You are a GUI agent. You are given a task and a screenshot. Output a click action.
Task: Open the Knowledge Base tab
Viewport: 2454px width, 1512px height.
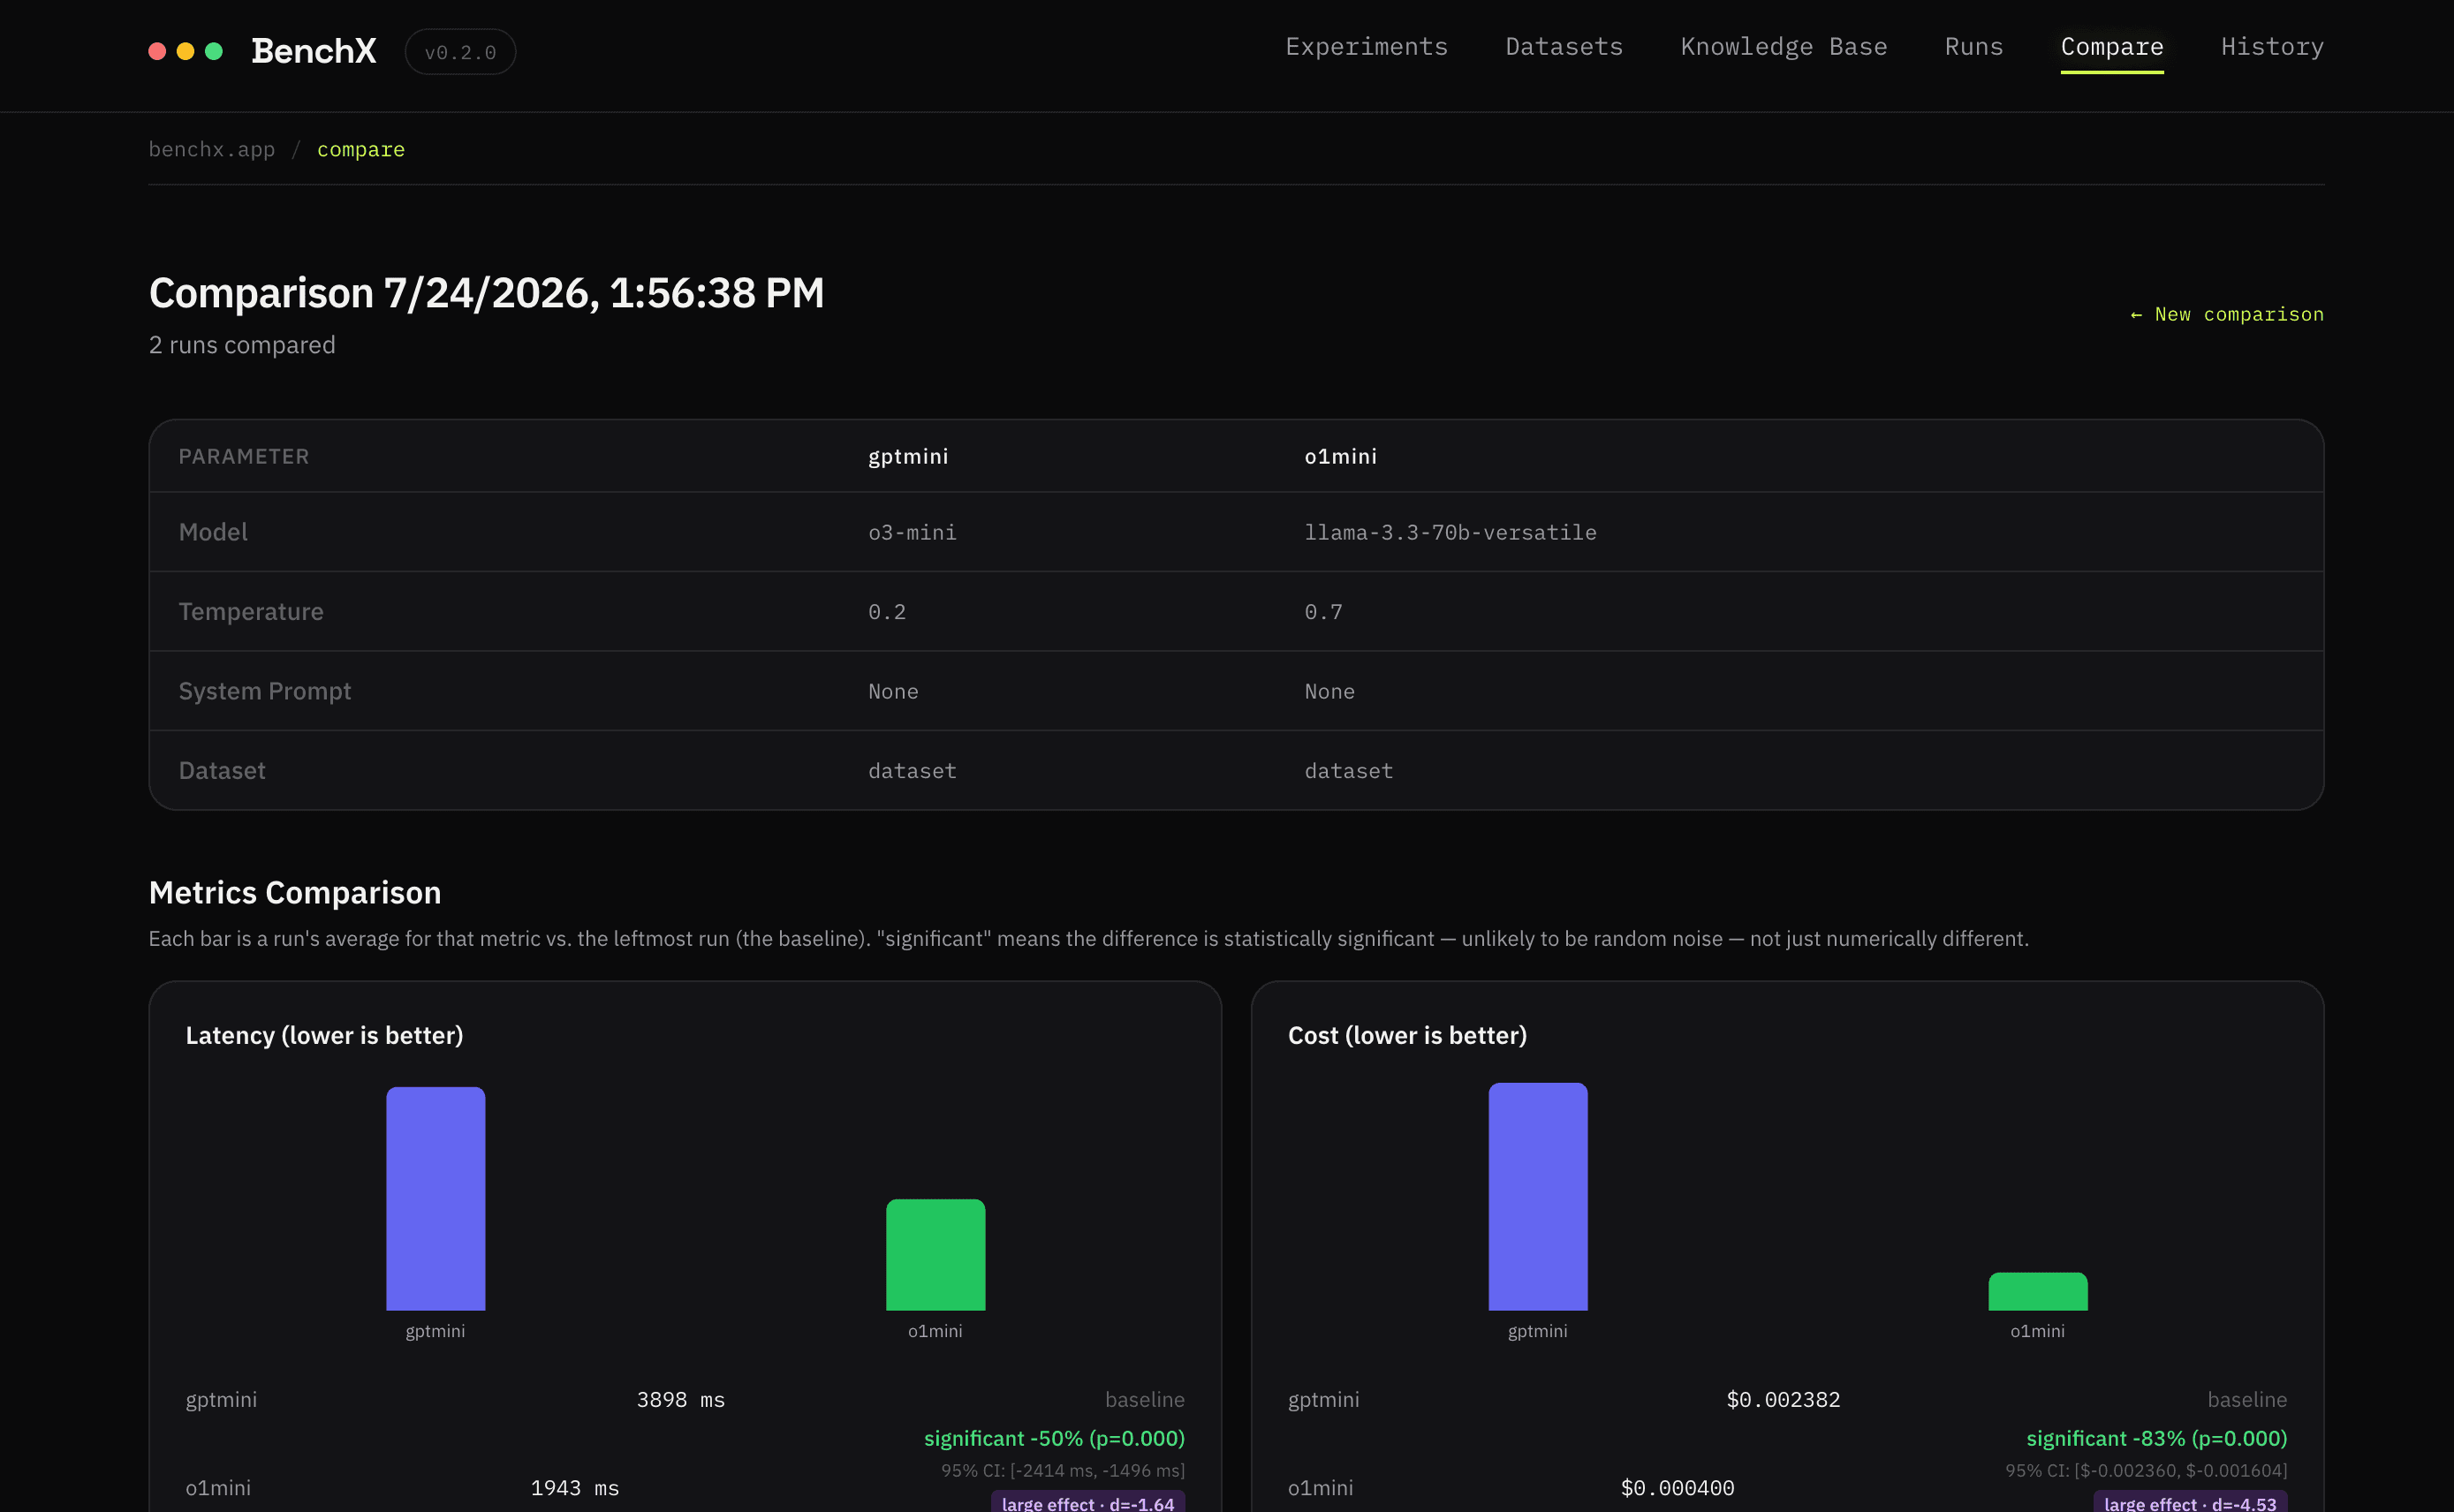click(x=1783, y=47)
